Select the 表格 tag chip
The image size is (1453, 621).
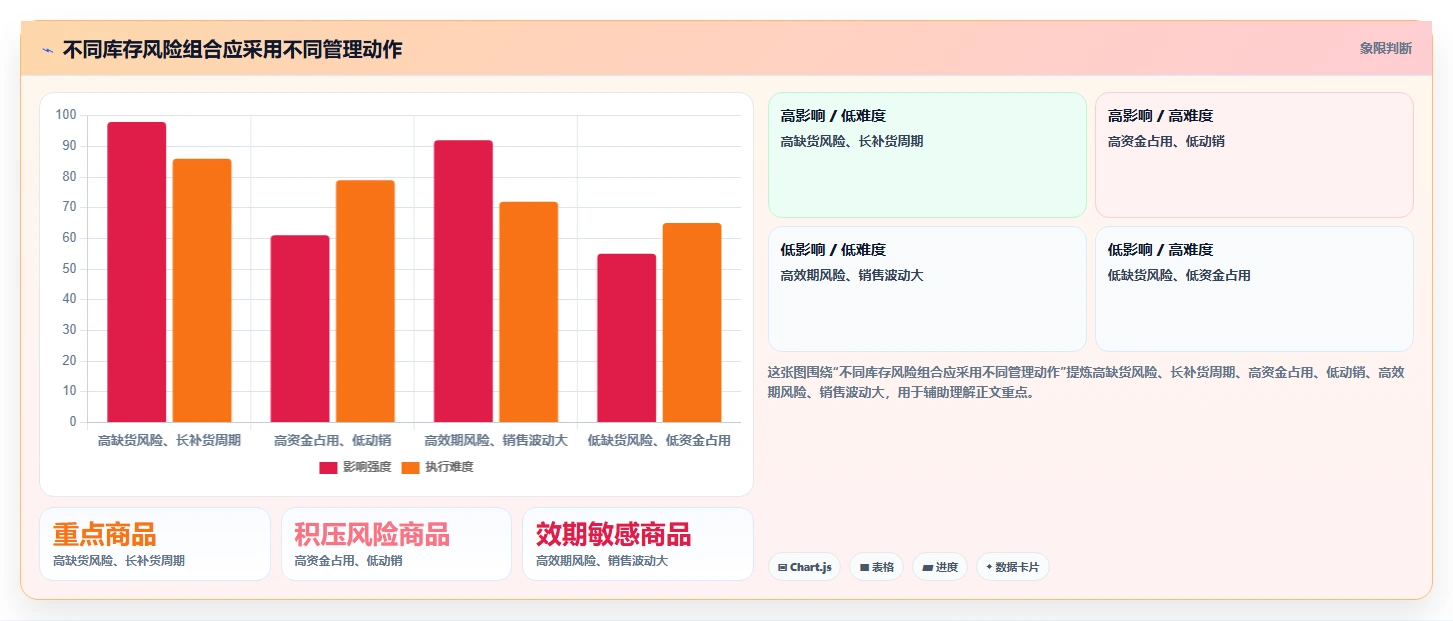[x=876, y=567]
